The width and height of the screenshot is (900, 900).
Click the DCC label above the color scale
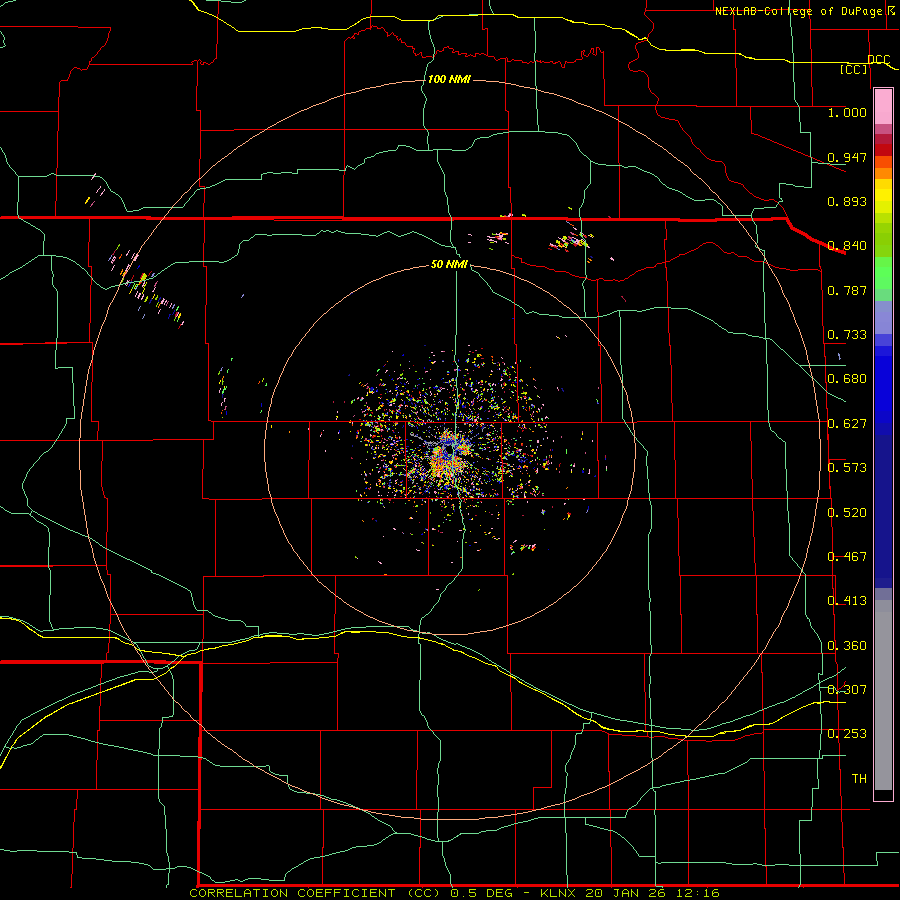pyautogui.click(x=878, y=60)
